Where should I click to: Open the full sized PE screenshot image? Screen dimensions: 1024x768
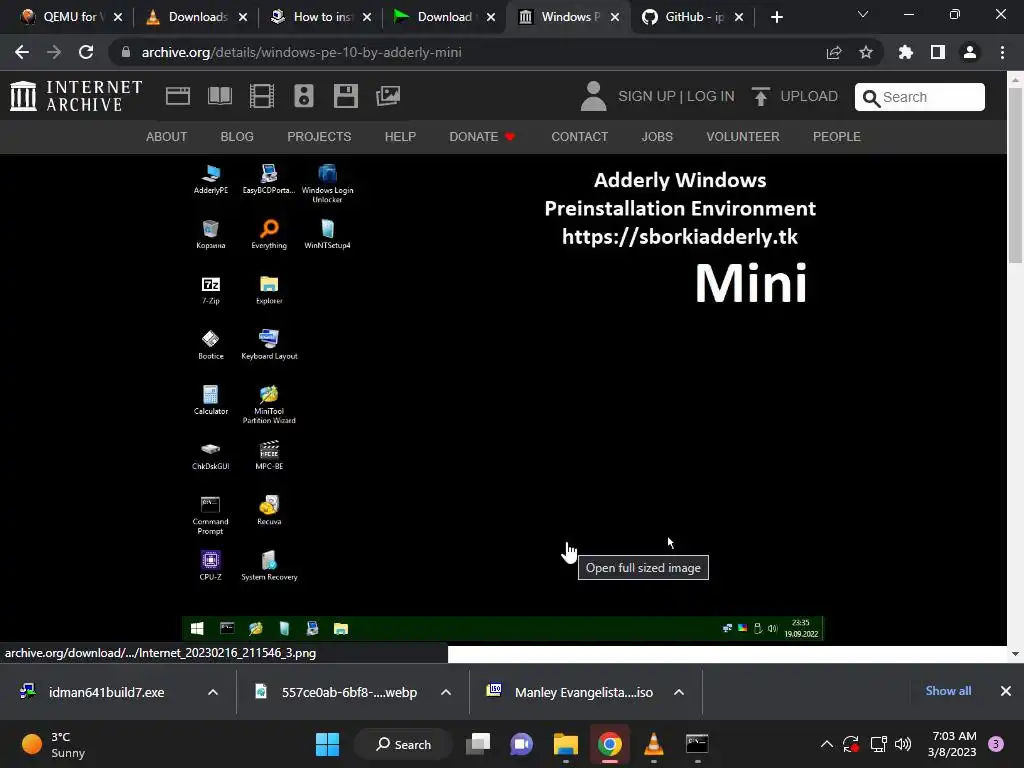(x=502, y=400)
